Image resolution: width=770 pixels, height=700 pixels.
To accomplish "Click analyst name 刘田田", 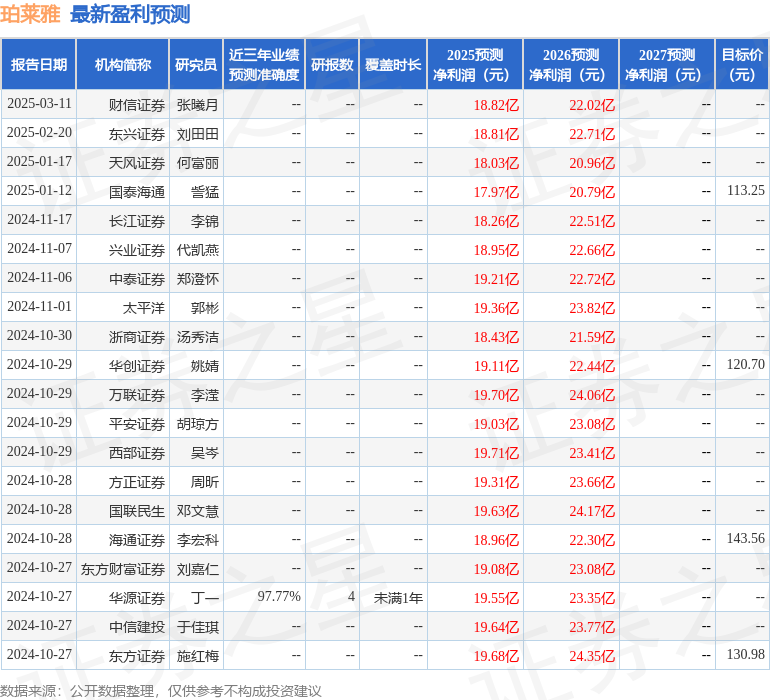I will [x=197, y=134].
